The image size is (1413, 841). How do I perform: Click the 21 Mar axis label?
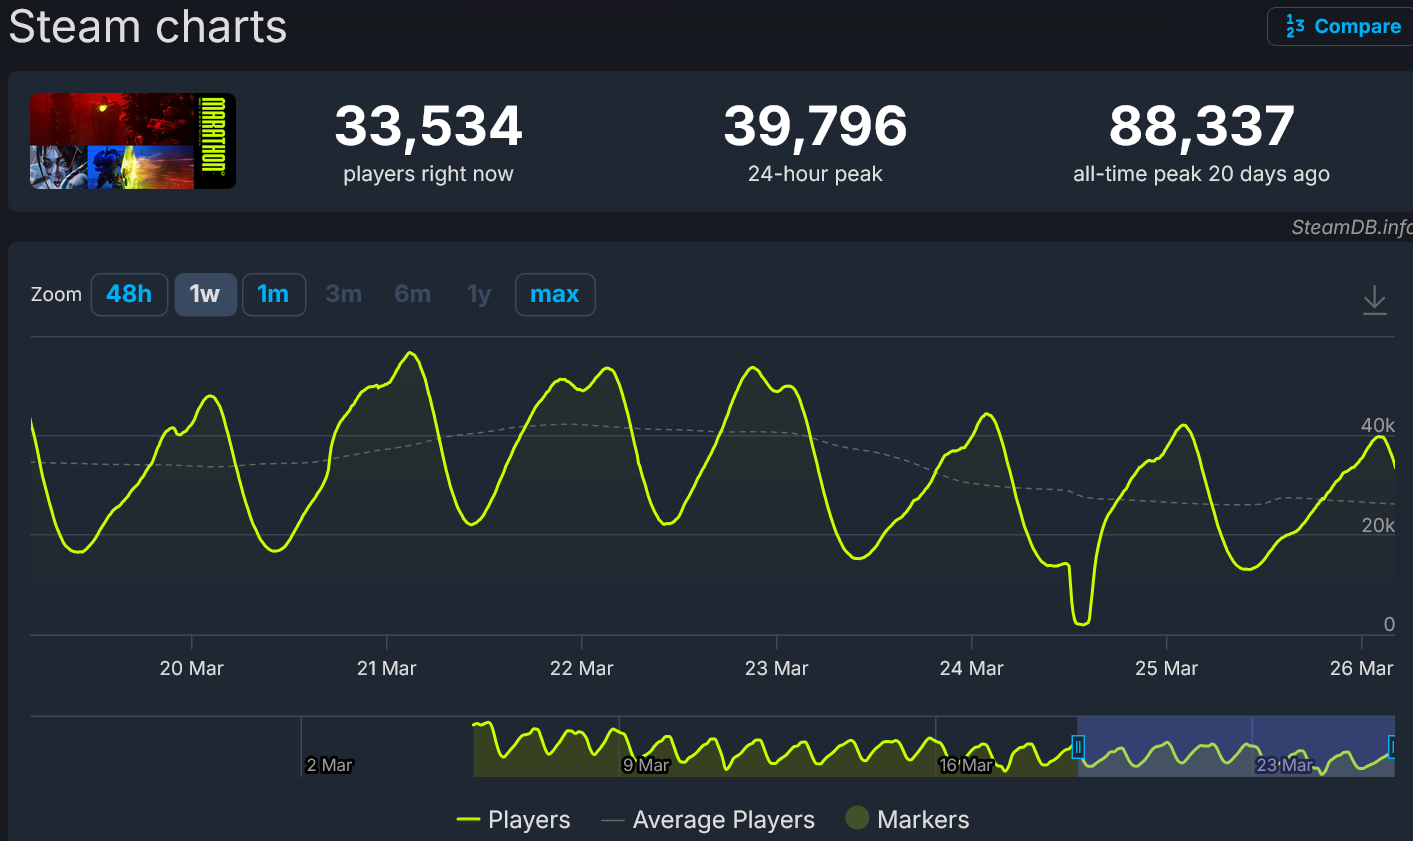(386, 668)
